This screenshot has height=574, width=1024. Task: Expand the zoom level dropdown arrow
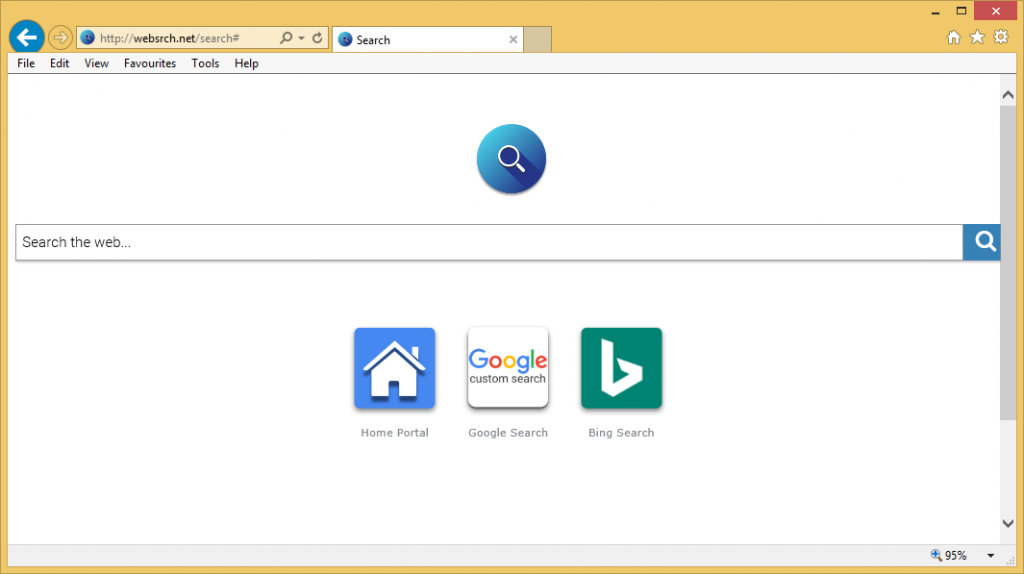click(991, 556)
